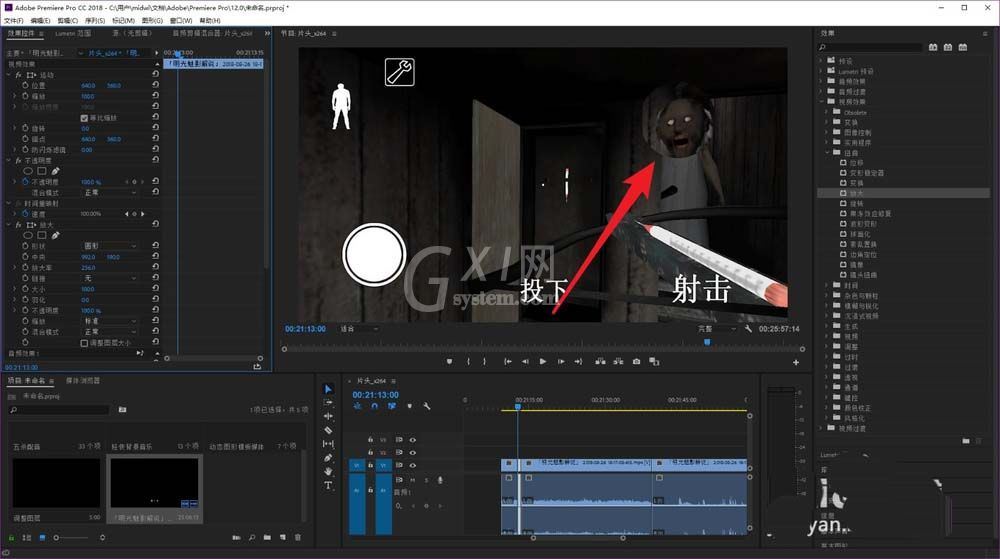Select the Magnify effect in Effects list
This screenshot has width=1000, height=559.
(x=903, y=193)
